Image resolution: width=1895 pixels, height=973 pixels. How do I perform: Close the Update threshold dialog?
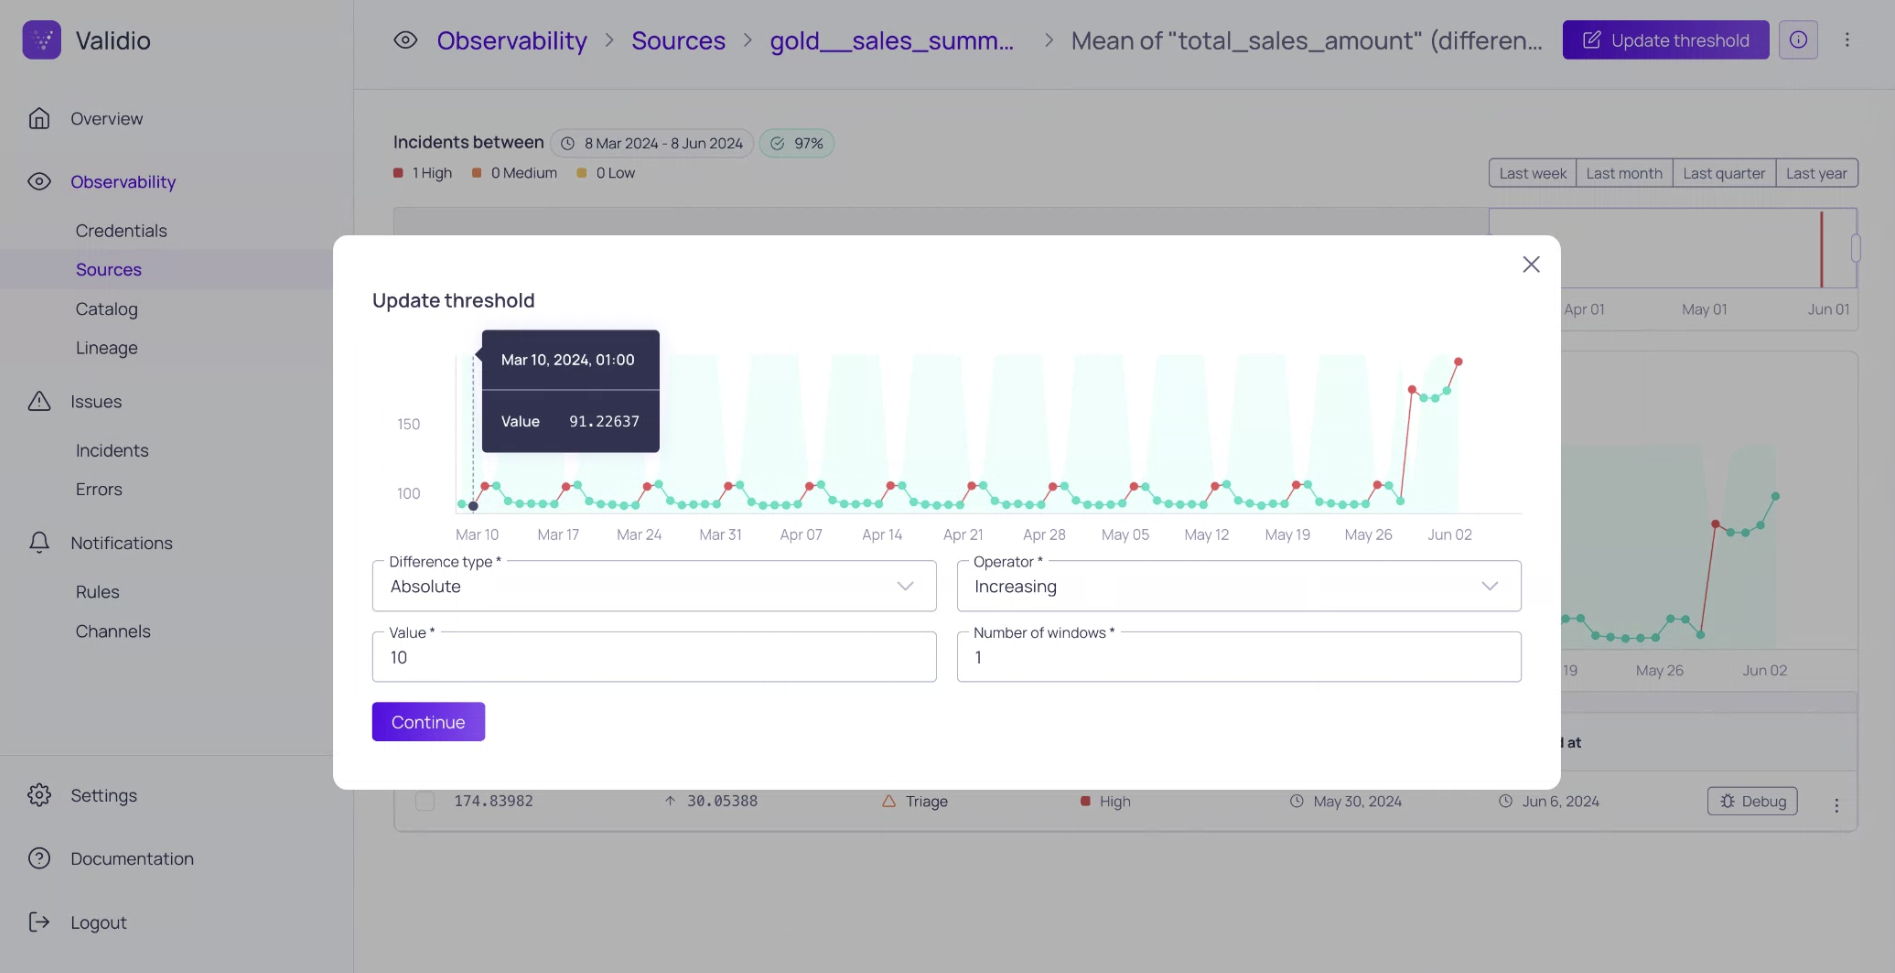tap(1531, 264)
